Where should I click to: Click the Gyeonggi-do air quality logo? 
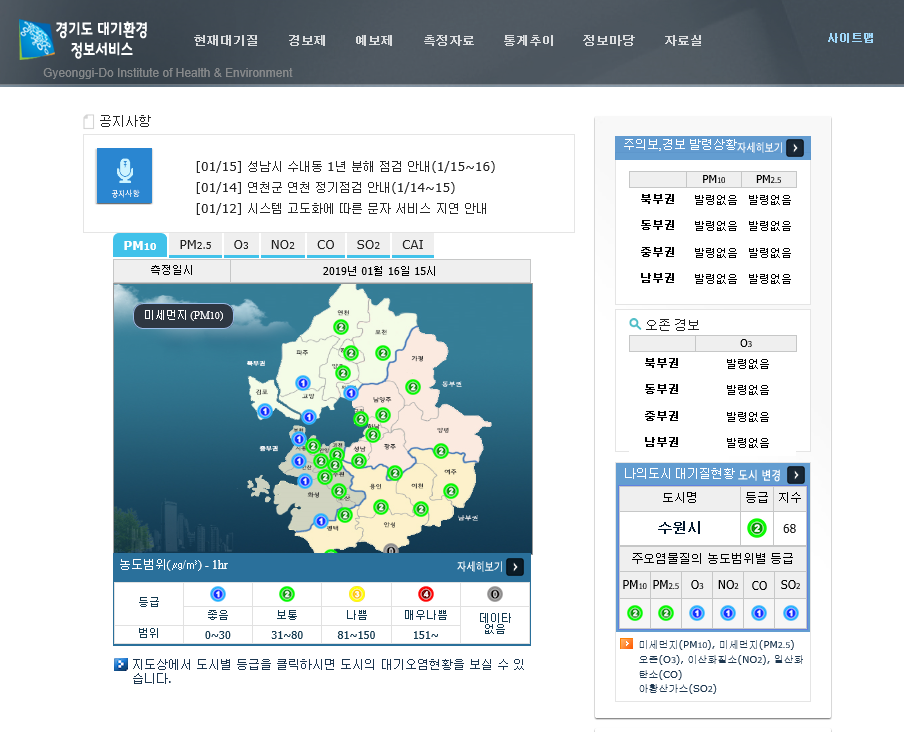(83, 40)
